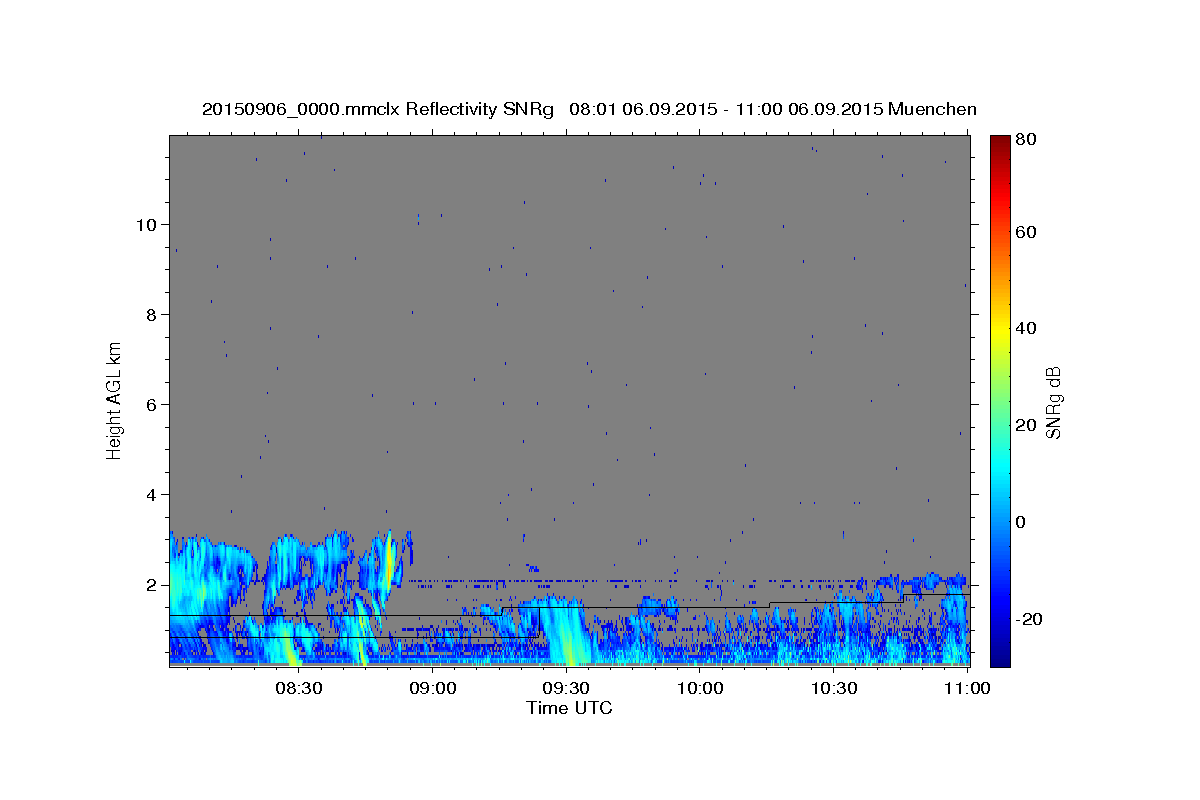Pick the dark red top of the colorbar
Image resolution: width=1200 pixels, height=800 pixels.
click(x=1000, y=141)
